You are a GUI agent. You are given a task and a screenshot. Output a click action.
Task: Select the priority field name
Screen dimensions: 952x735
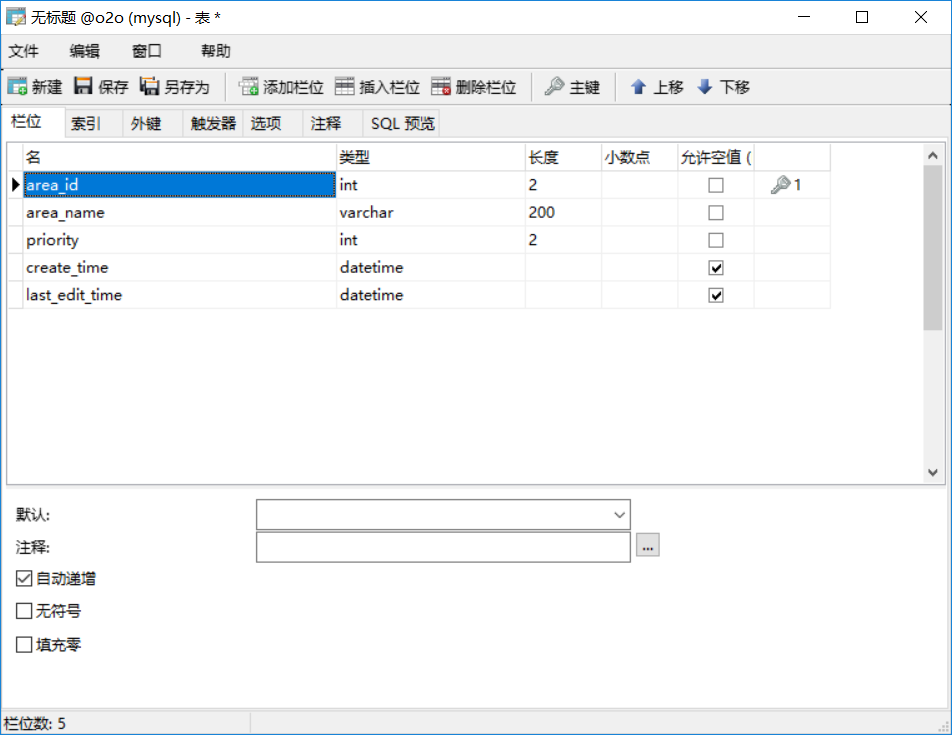[x=180, y=240]
